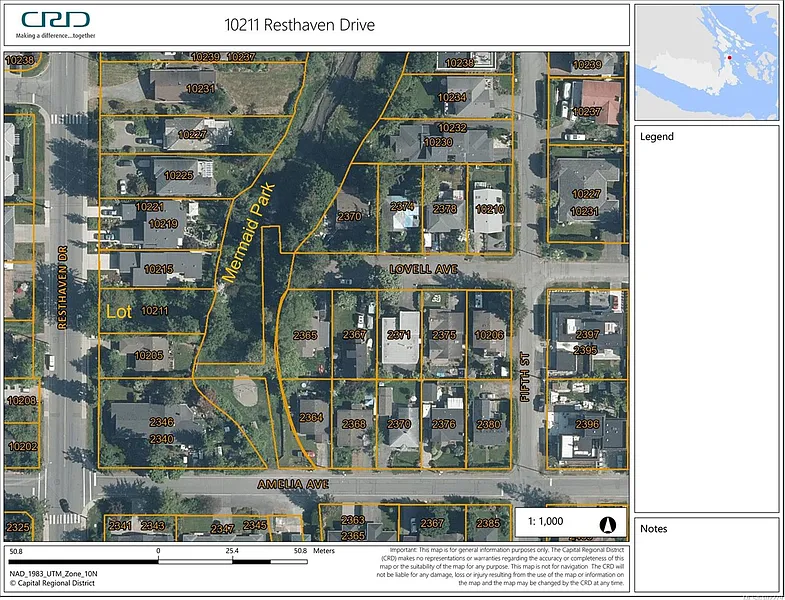Viewport: 785px width, 600px height.
Task: Select parcel 2371 with the white roof
Action: point(399,336)
